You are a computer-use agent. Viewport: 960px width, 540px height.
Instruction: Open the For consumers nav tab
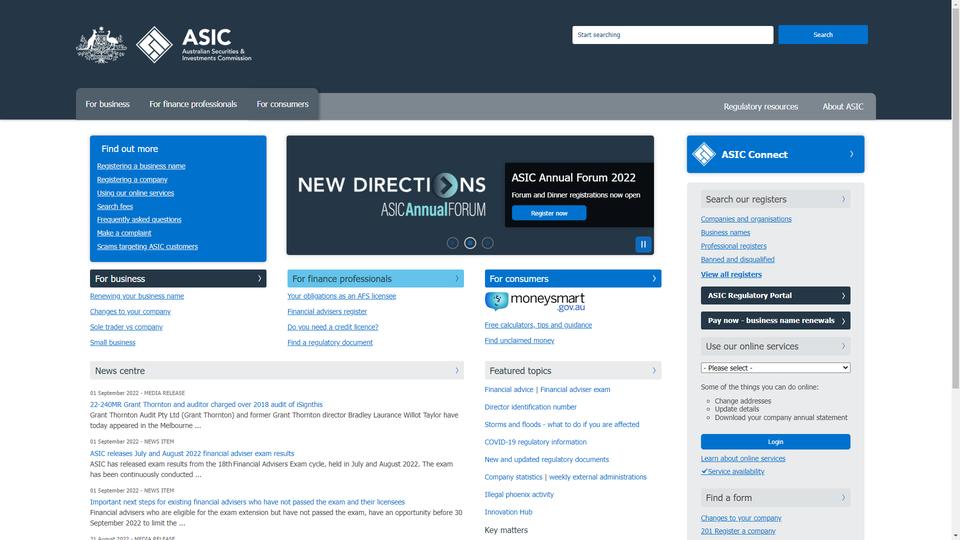click(282, 104)
